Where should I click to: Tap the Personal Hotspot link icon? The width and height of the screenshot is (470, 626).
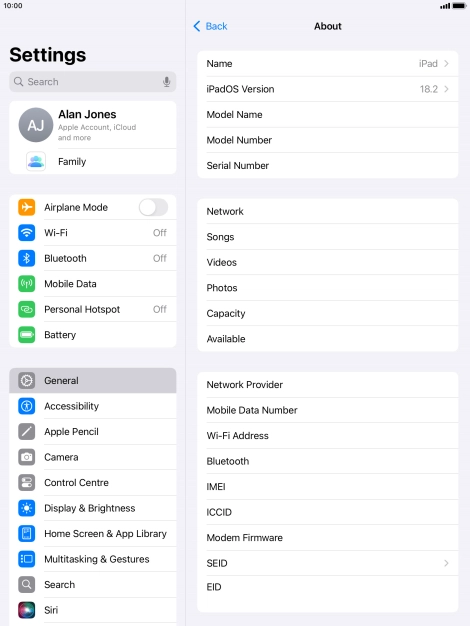27,309
